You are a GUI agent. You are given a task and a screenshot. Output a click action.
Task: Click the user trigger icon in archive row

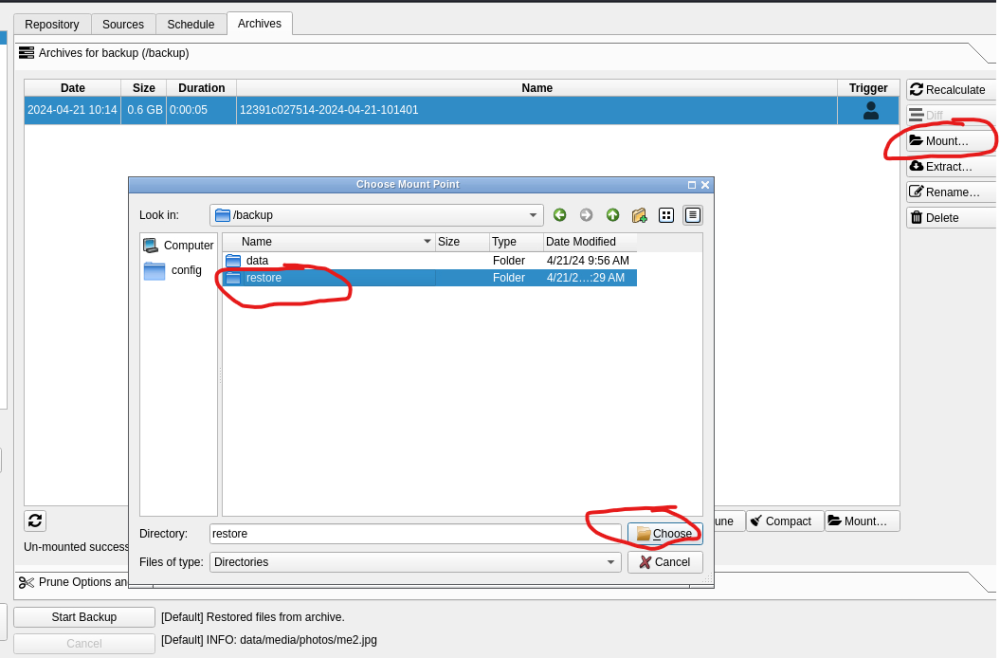[871, 110]
